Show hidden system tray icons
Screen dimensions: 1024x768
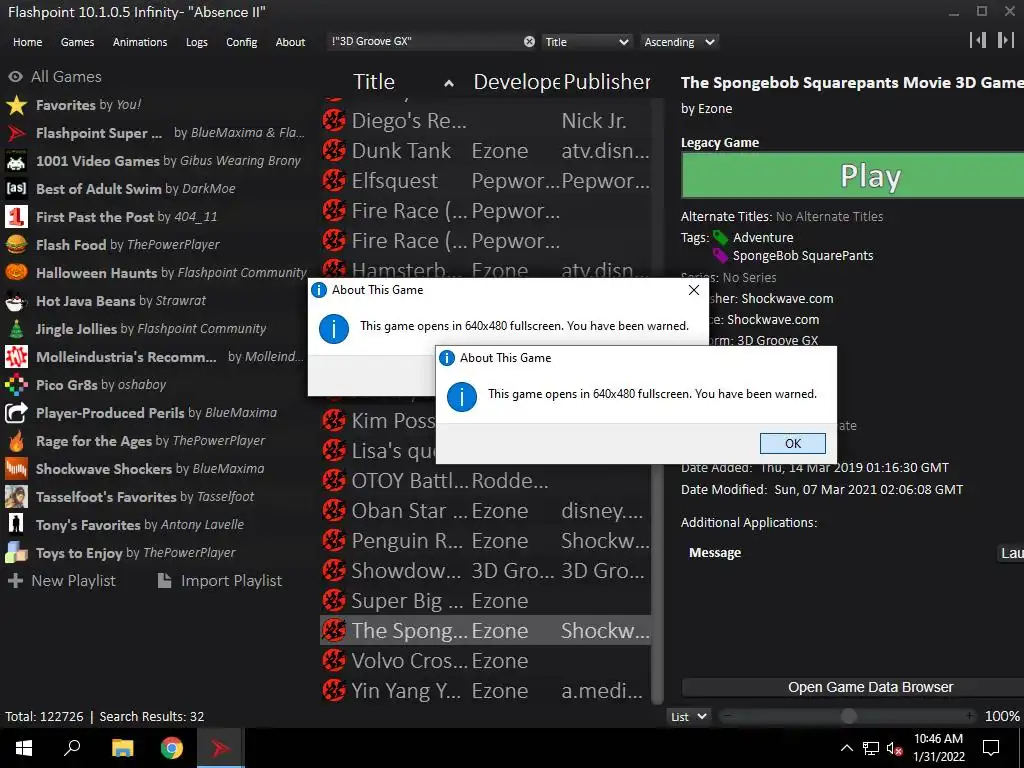pyautogui.click(x=846, y=748)
